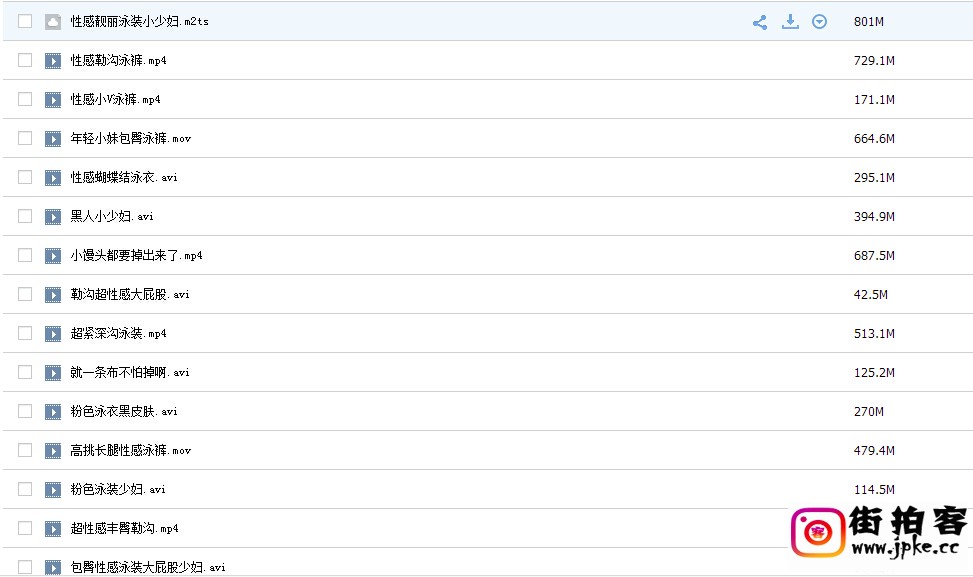This screenshot has height=577, width=973.
Task: Click the video icon beside 粉色泳衣黑皮肤.avi
Action: (53, 412)
